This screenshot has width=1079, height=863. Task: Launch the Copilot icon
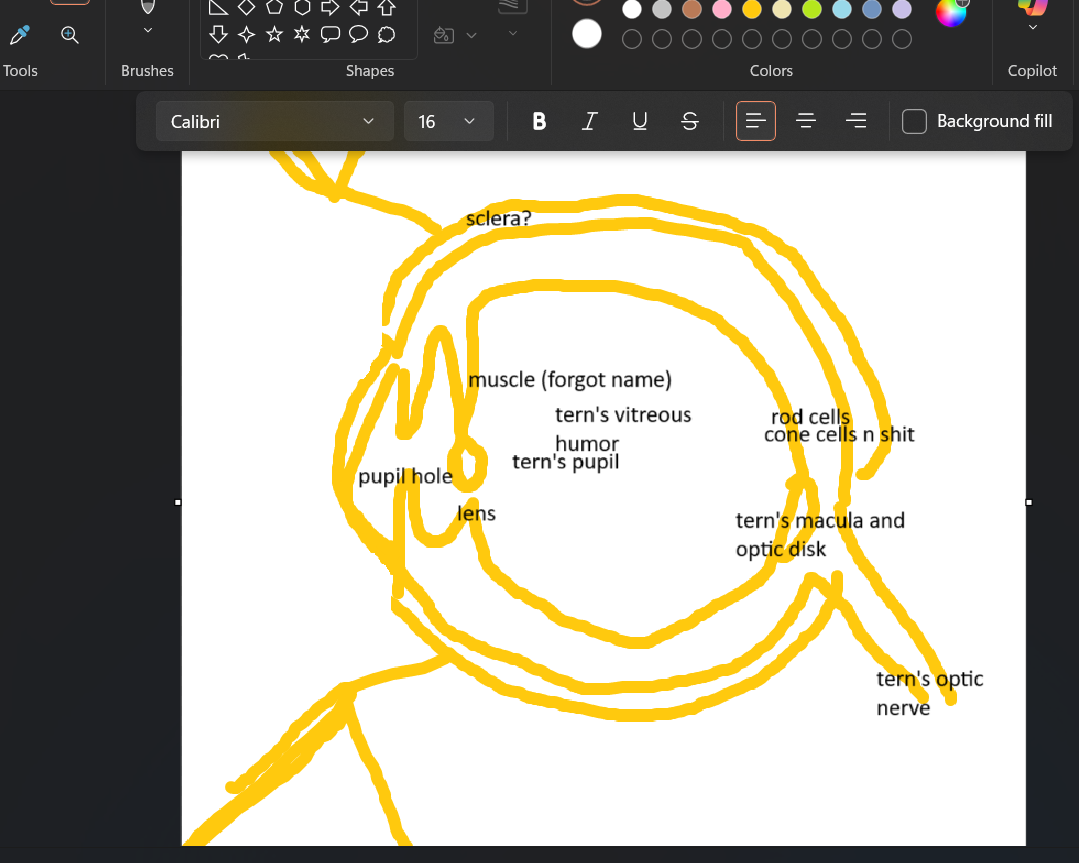pos(1032,6)
